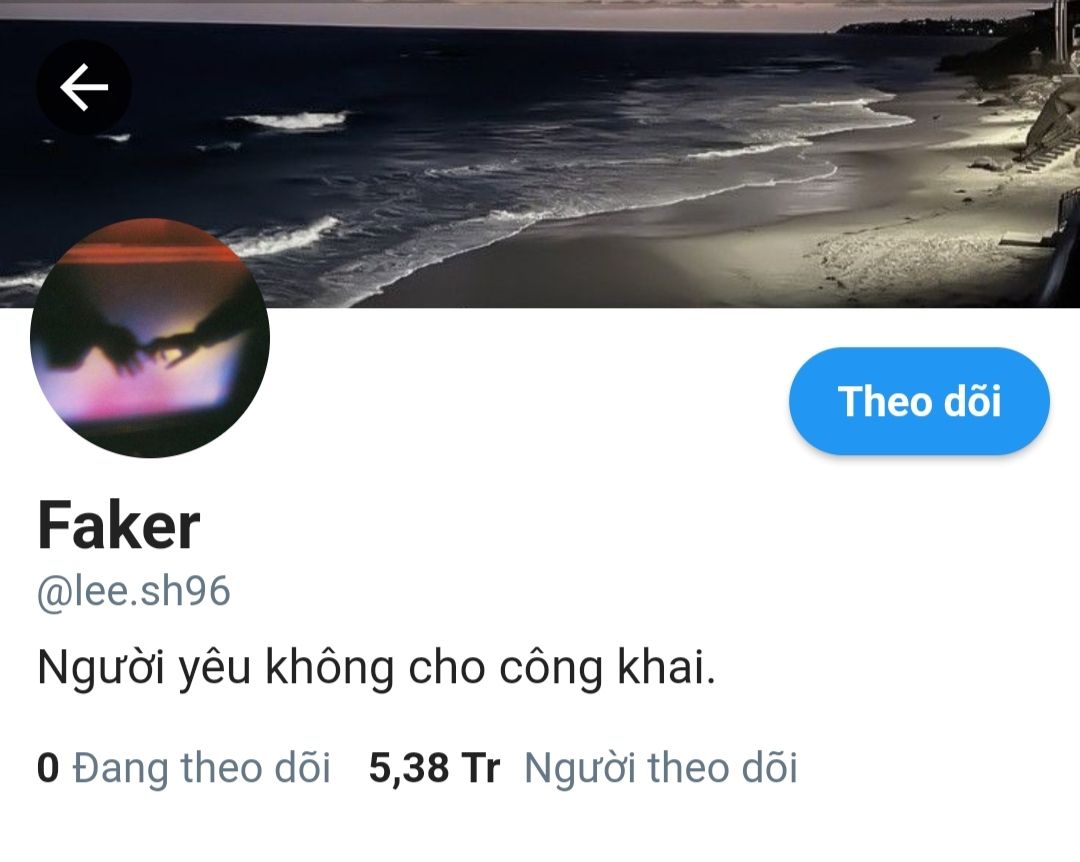Click the dõi text inside the follow button
This screenshot has height=862, width=1080.
972,401
